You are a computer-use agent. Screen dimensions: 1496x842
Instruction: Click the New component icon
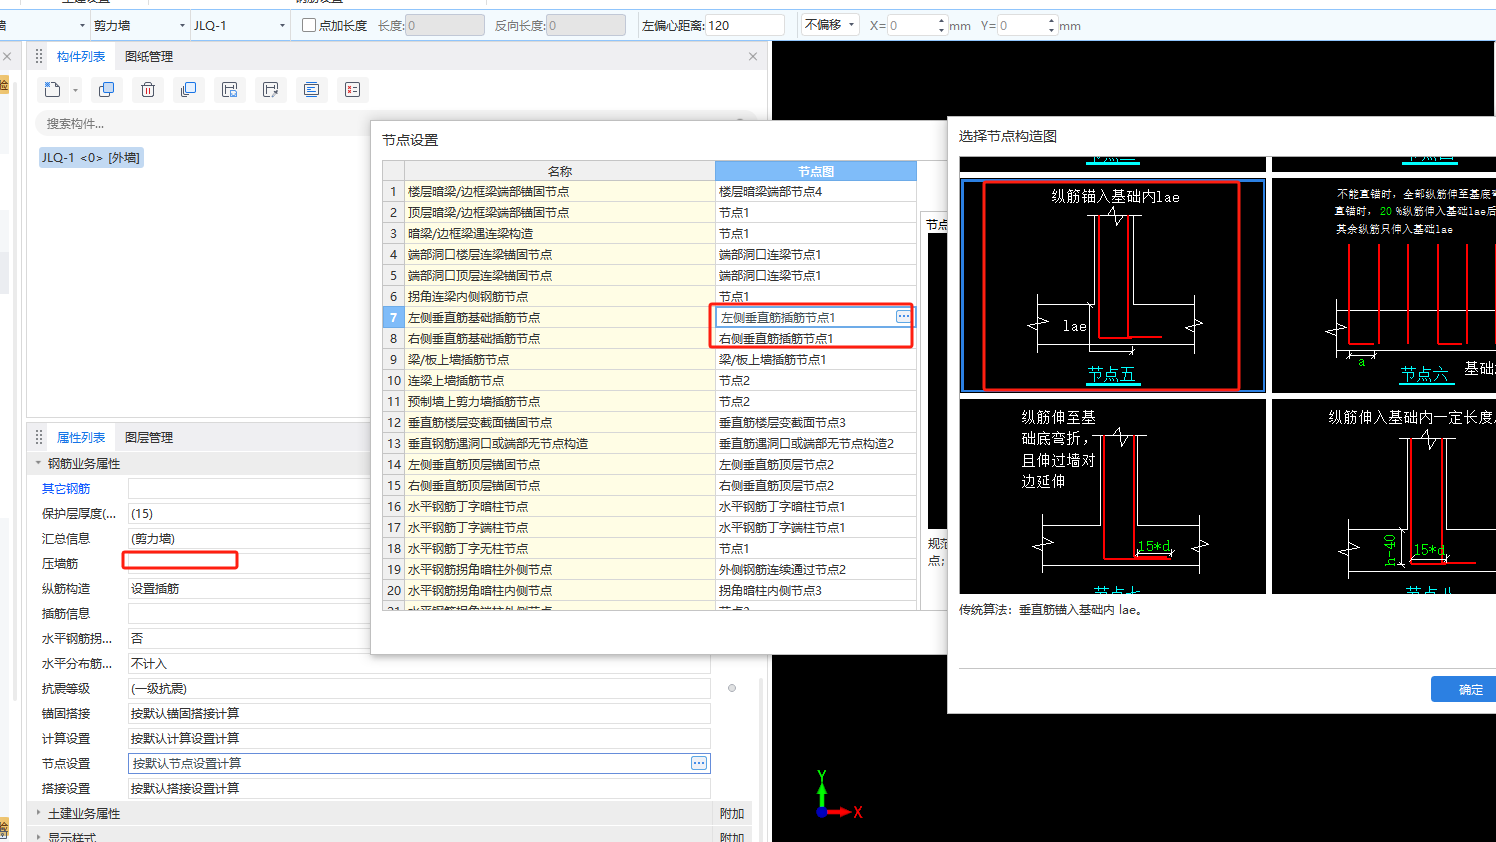pos(52,90)
